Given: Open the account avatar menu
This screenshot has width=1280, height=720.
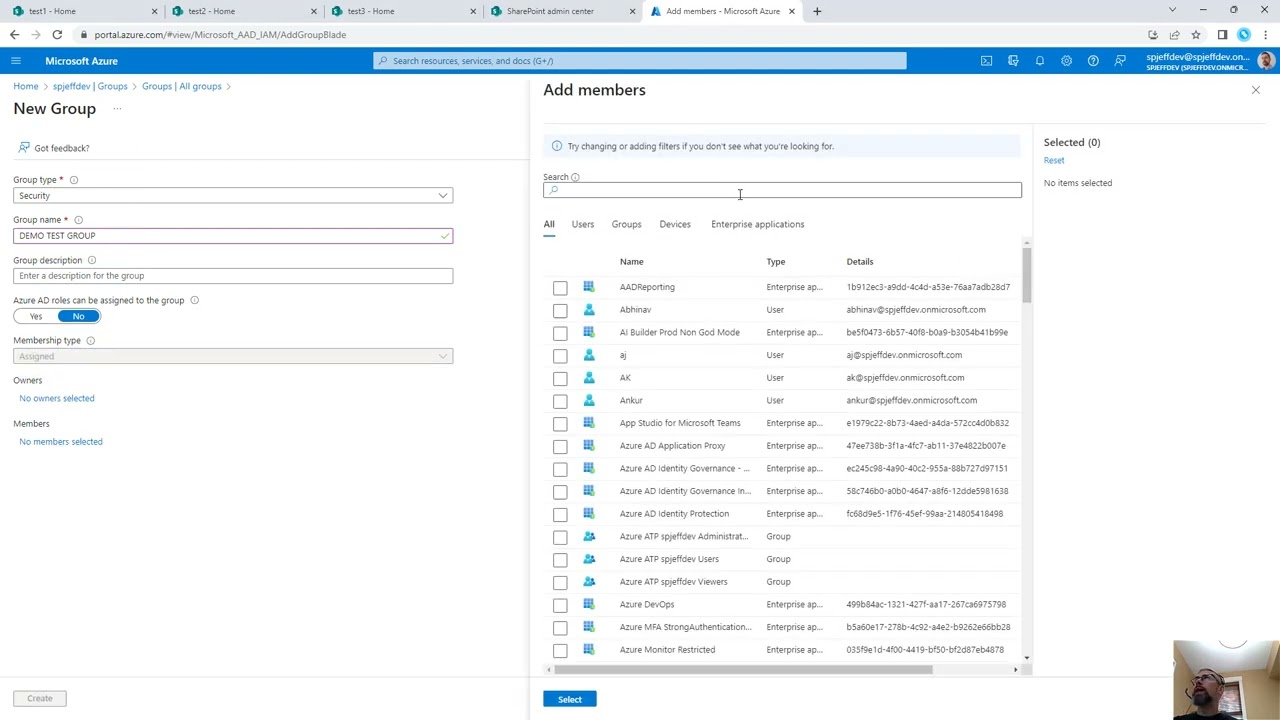Looking at the screenshot, I should pos(1265,61).
